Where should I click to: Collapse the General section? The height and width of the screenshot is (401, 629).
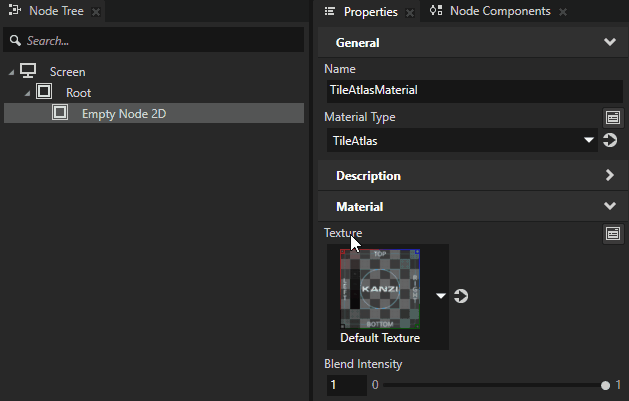(x=610, y=42)
